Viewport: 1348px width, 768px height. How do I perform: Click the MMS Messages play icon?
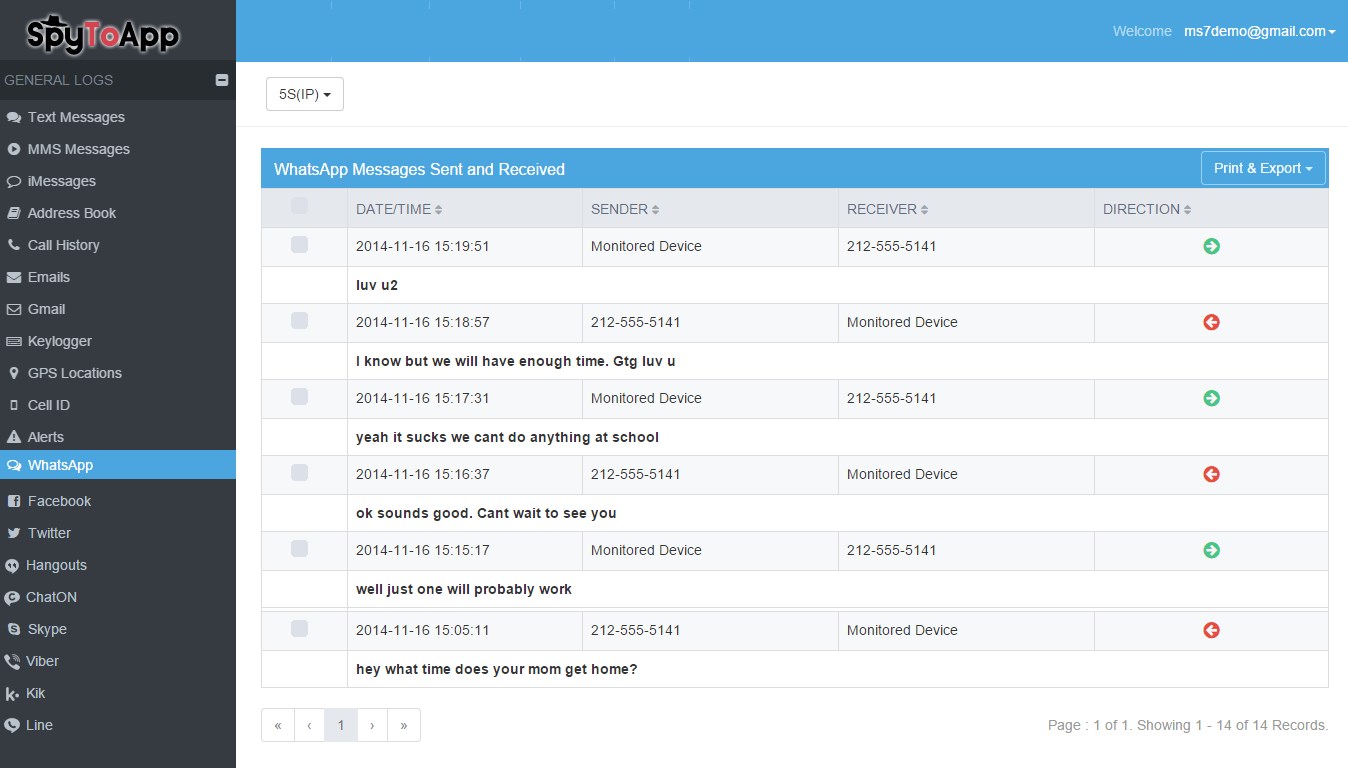point(14,149)
